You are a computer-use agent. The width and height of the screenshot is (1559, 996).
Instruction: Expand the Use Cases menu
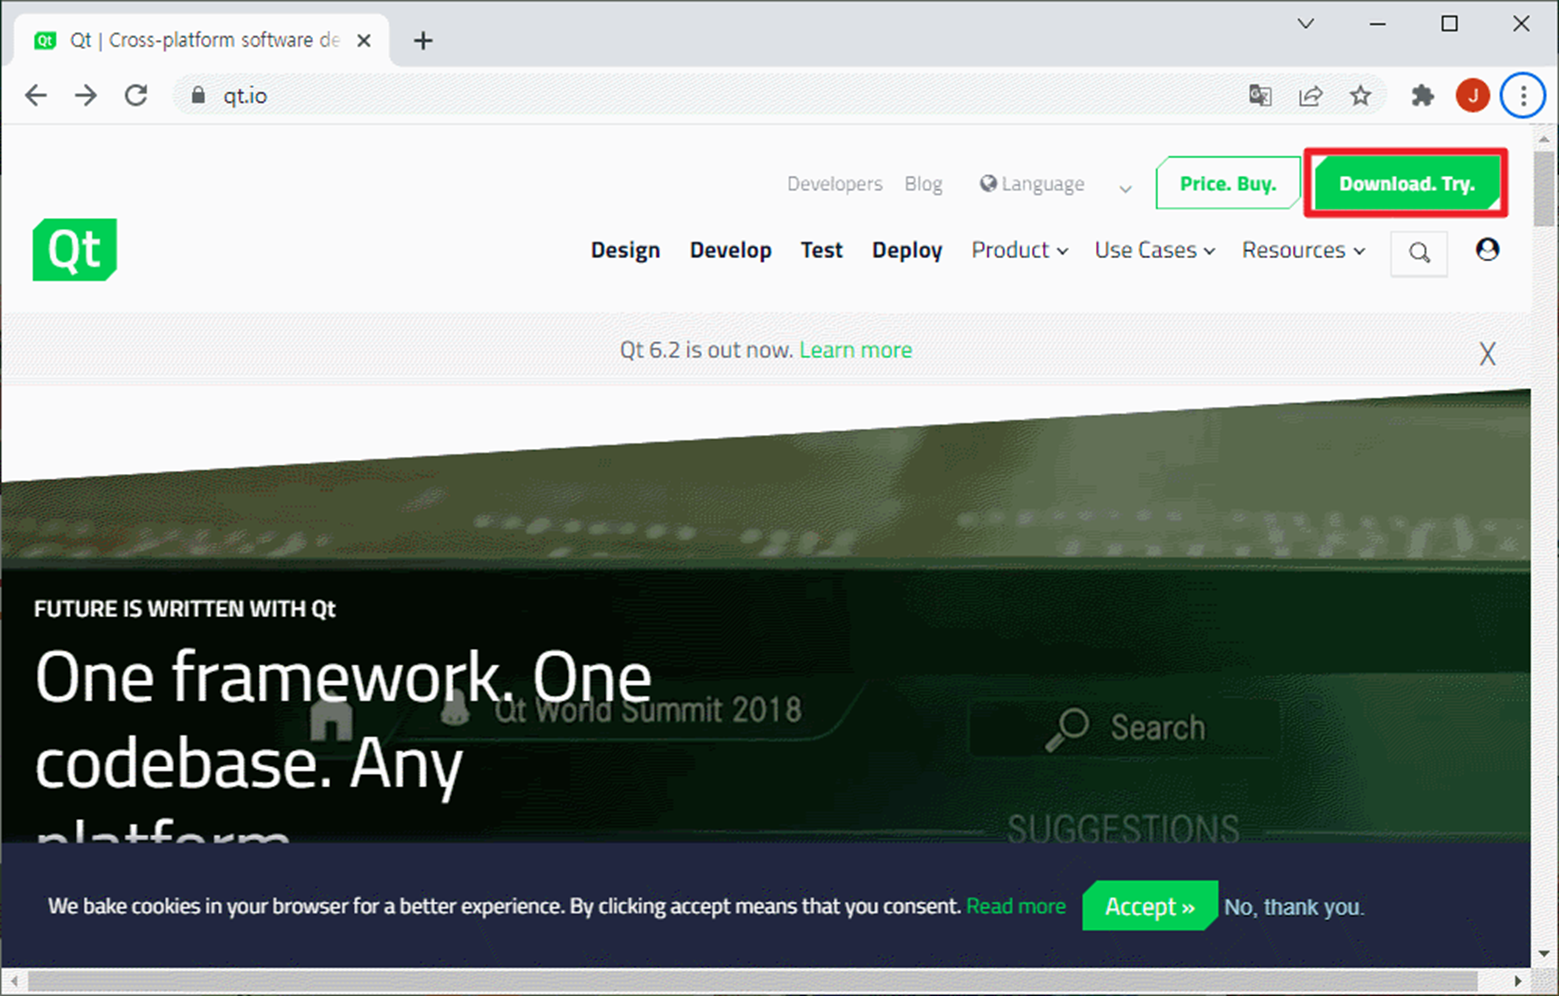[1155, 250]
